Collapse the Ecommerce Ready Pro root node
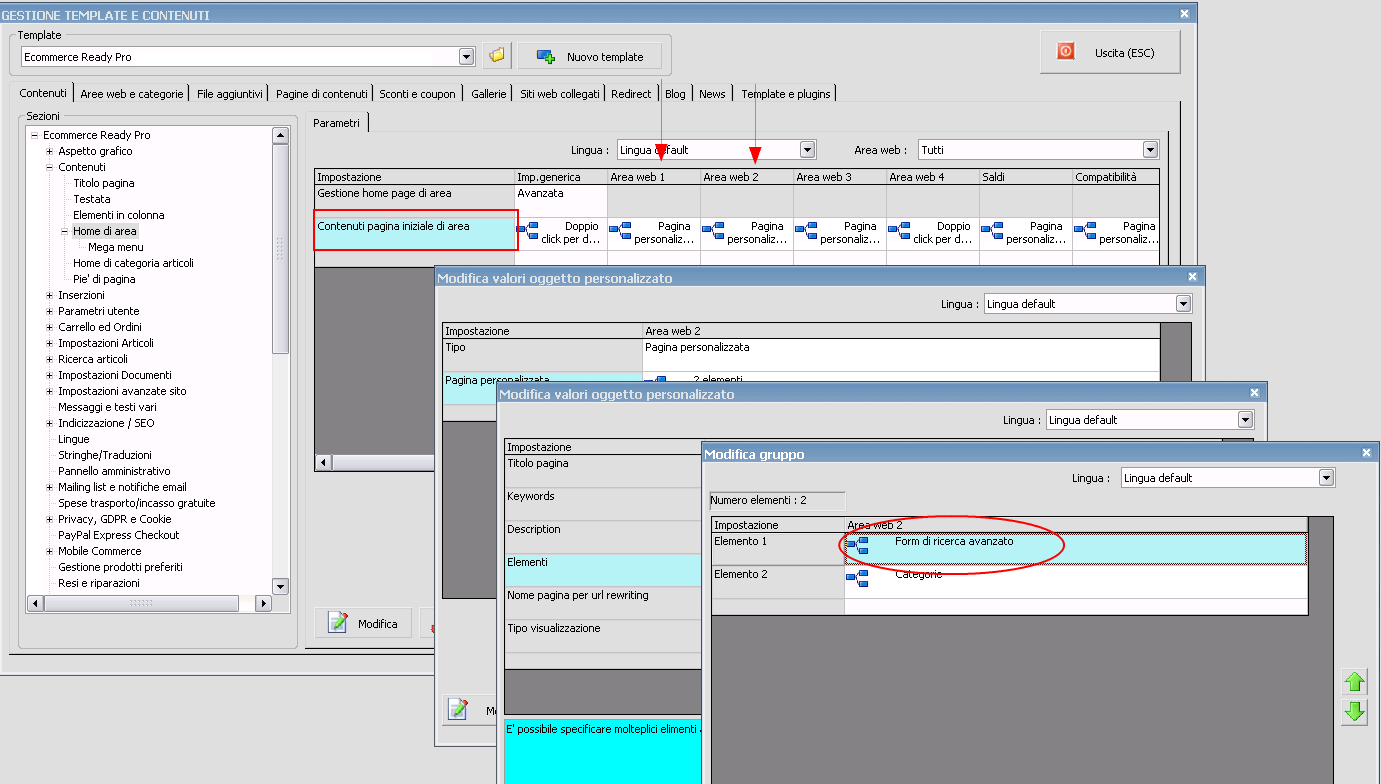 34,135
